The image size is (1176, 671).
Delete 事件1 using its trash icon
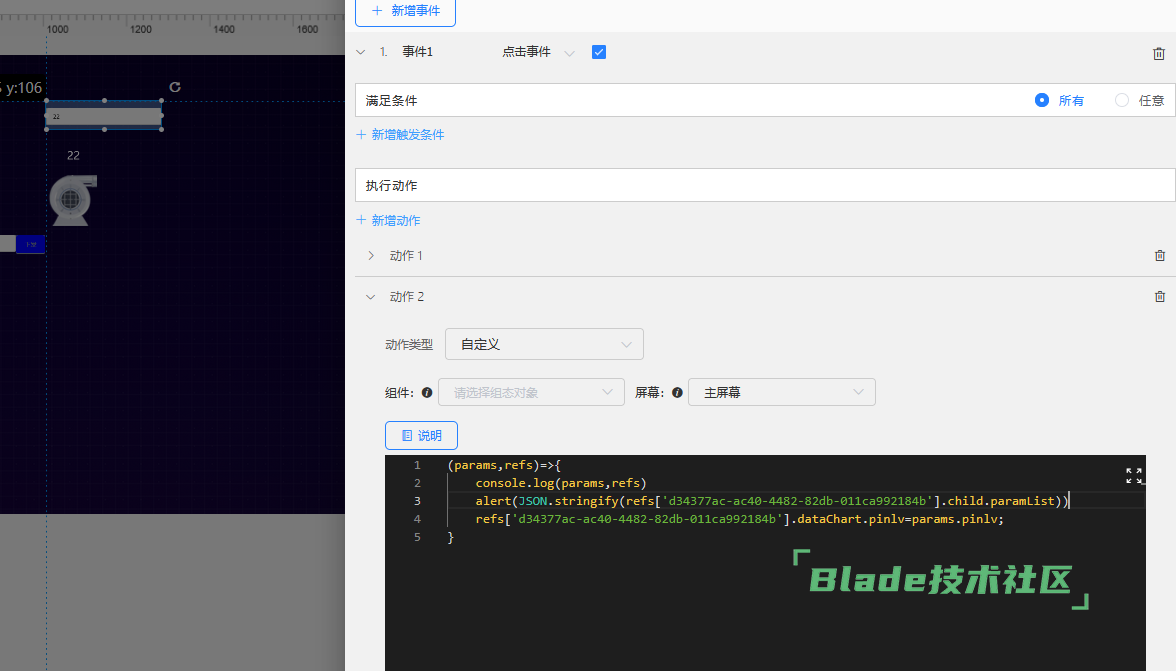click(1159, 53)
